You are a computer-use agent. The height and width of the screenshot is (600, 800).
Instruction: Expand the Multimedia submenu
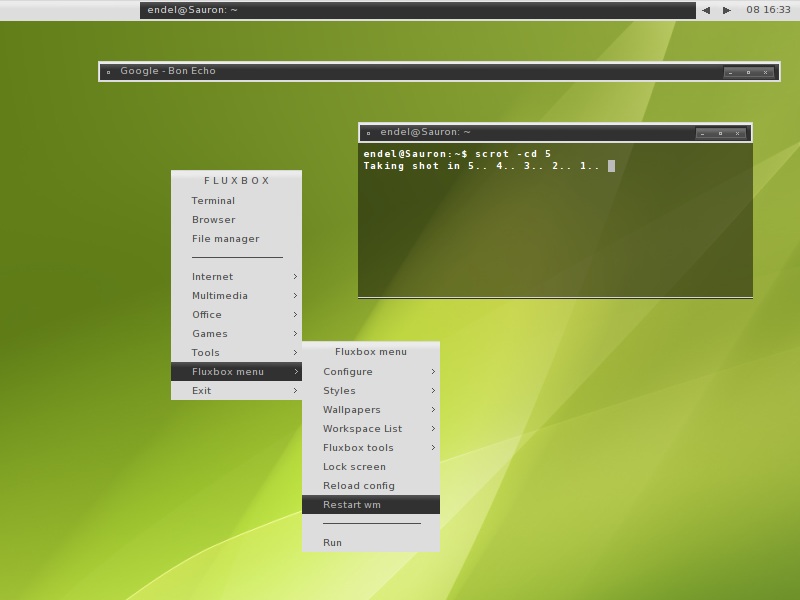(x=236, y=295)
